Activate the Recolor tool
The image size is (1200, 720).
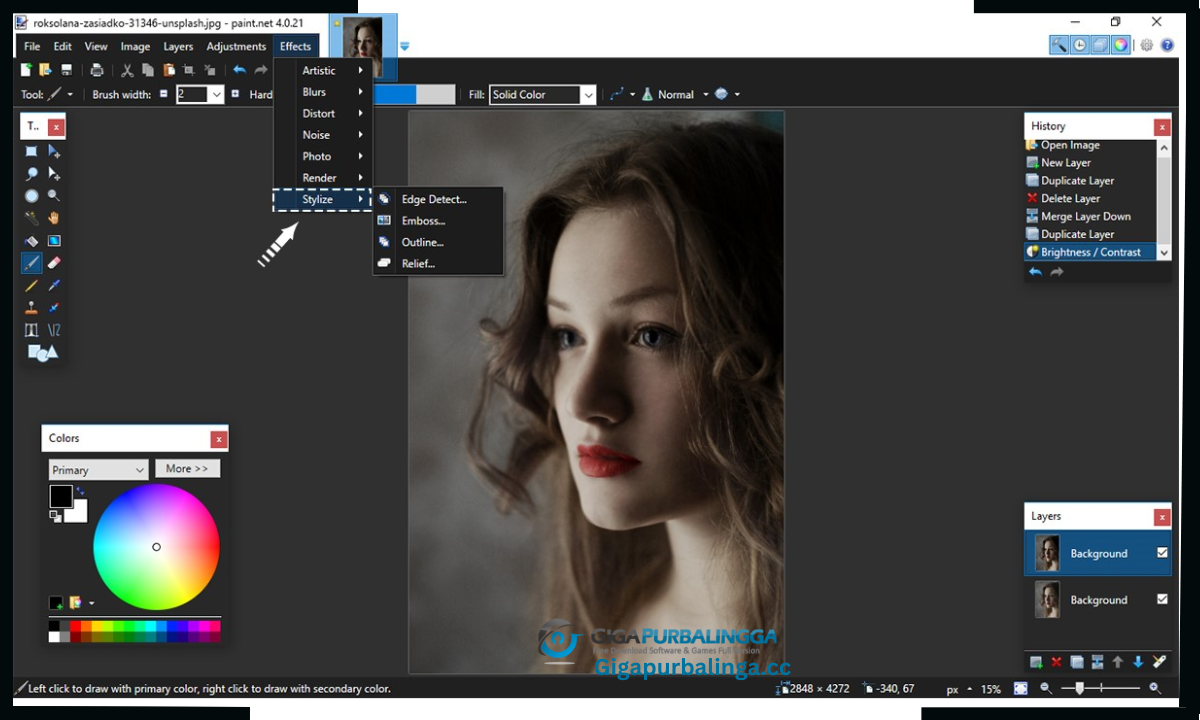[x=54, y=308]
